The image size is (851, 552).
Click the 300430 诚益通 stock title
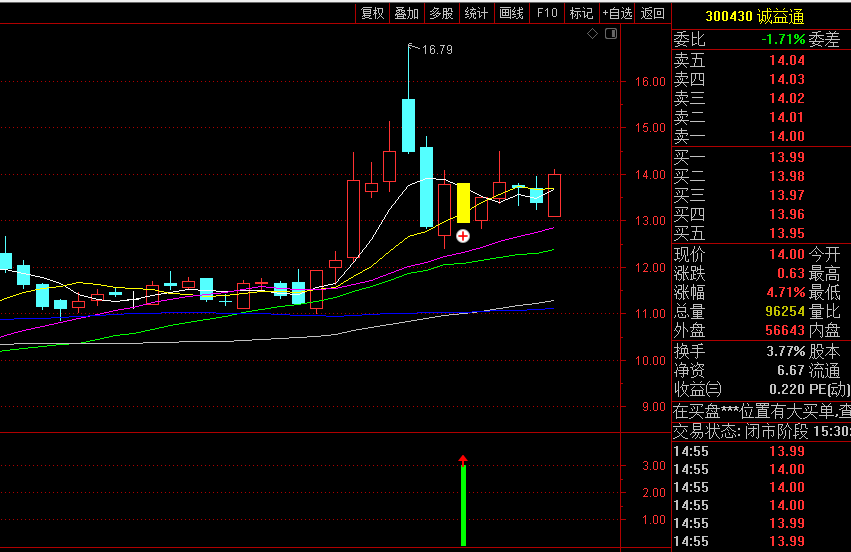tap(755, 16)
